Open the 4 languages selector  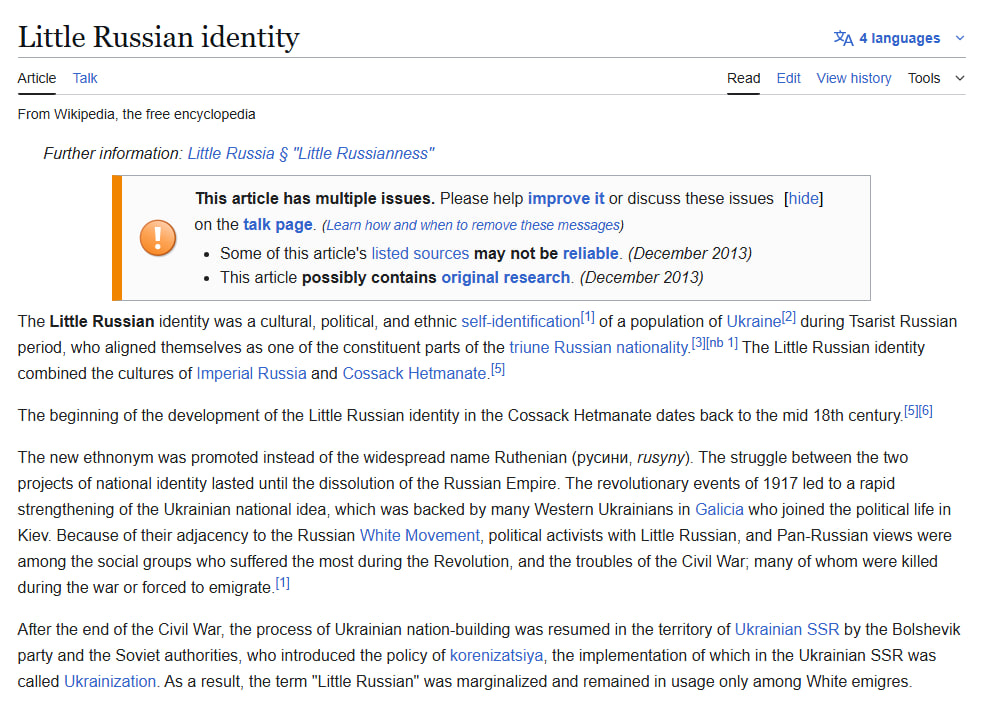(x=899, y=38)
